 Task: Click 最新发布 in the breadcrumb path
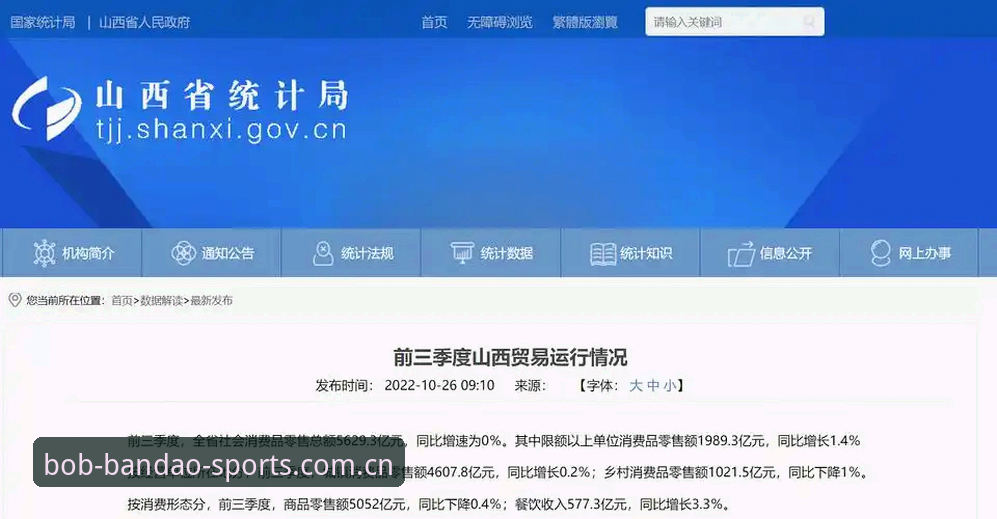click(x=212, y=301)
